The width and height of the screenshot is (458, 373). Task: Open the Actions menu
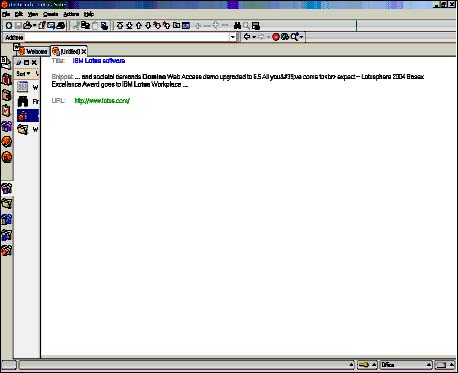point(71,14)
